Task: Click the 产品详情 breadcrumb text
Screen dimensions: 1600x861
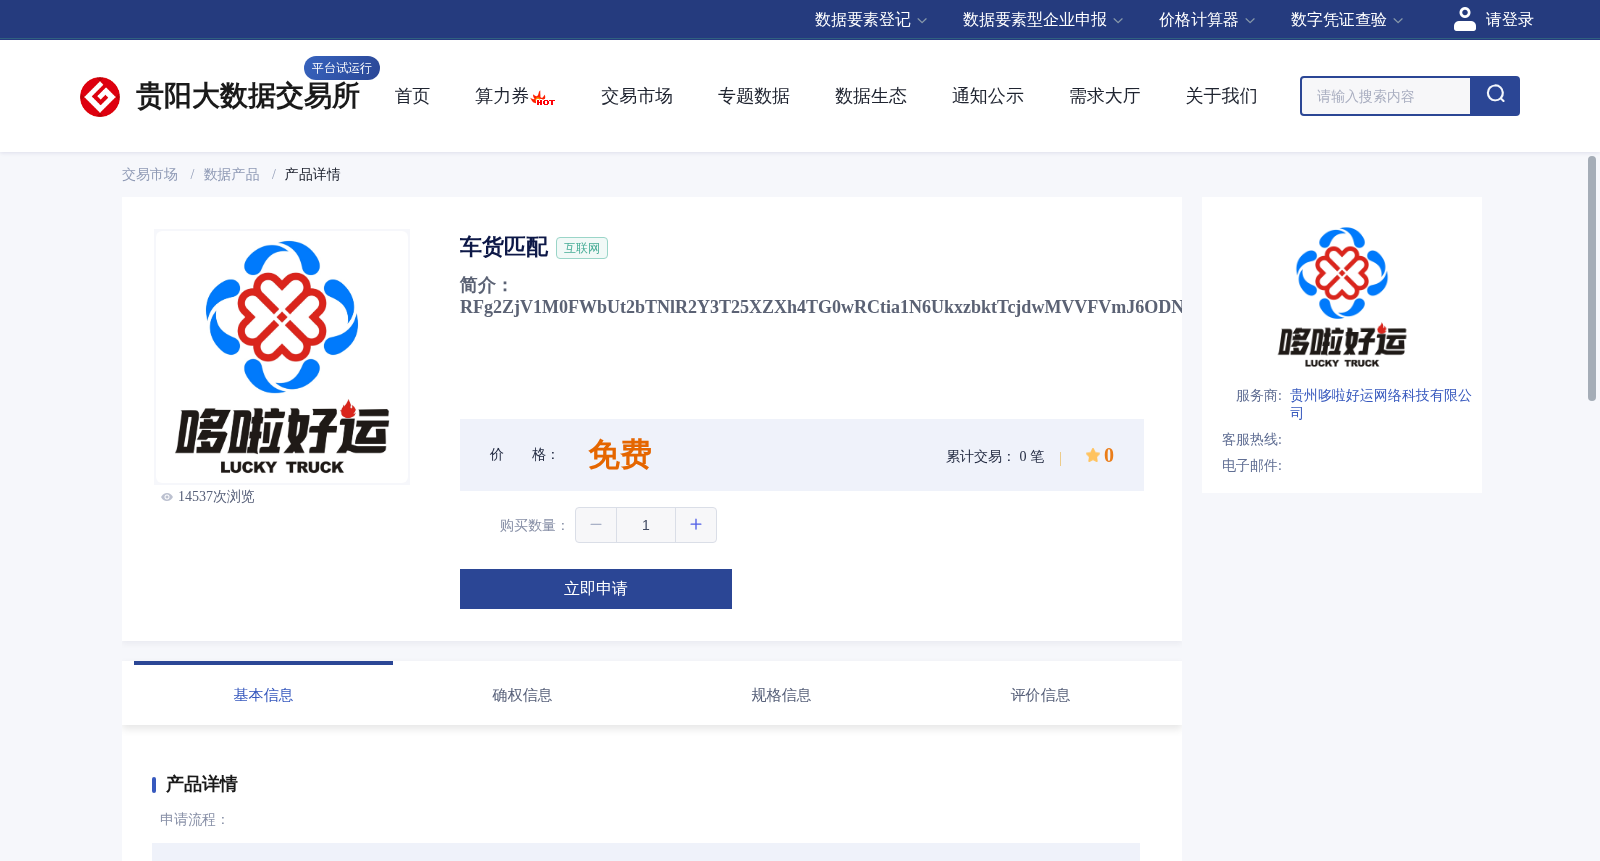Action: [x=313, y=175]
